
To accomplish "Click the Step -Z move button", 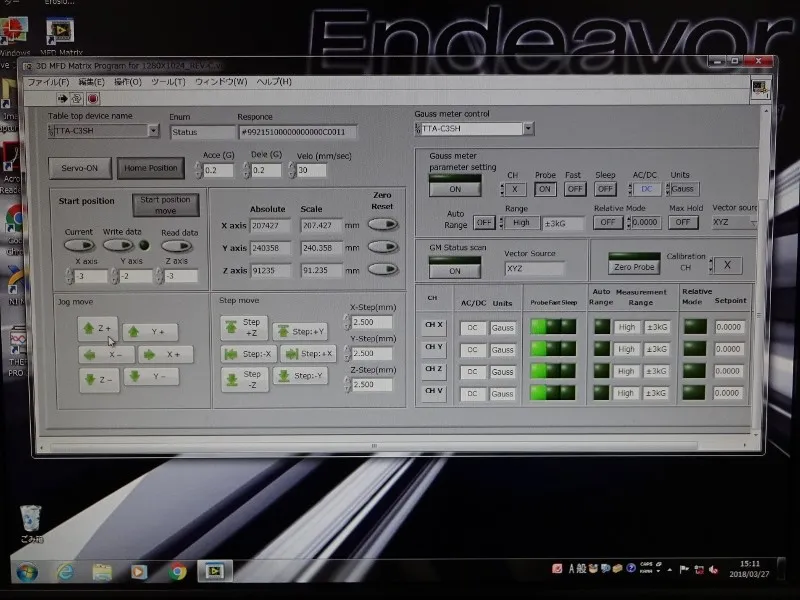I will click(245, 380).
